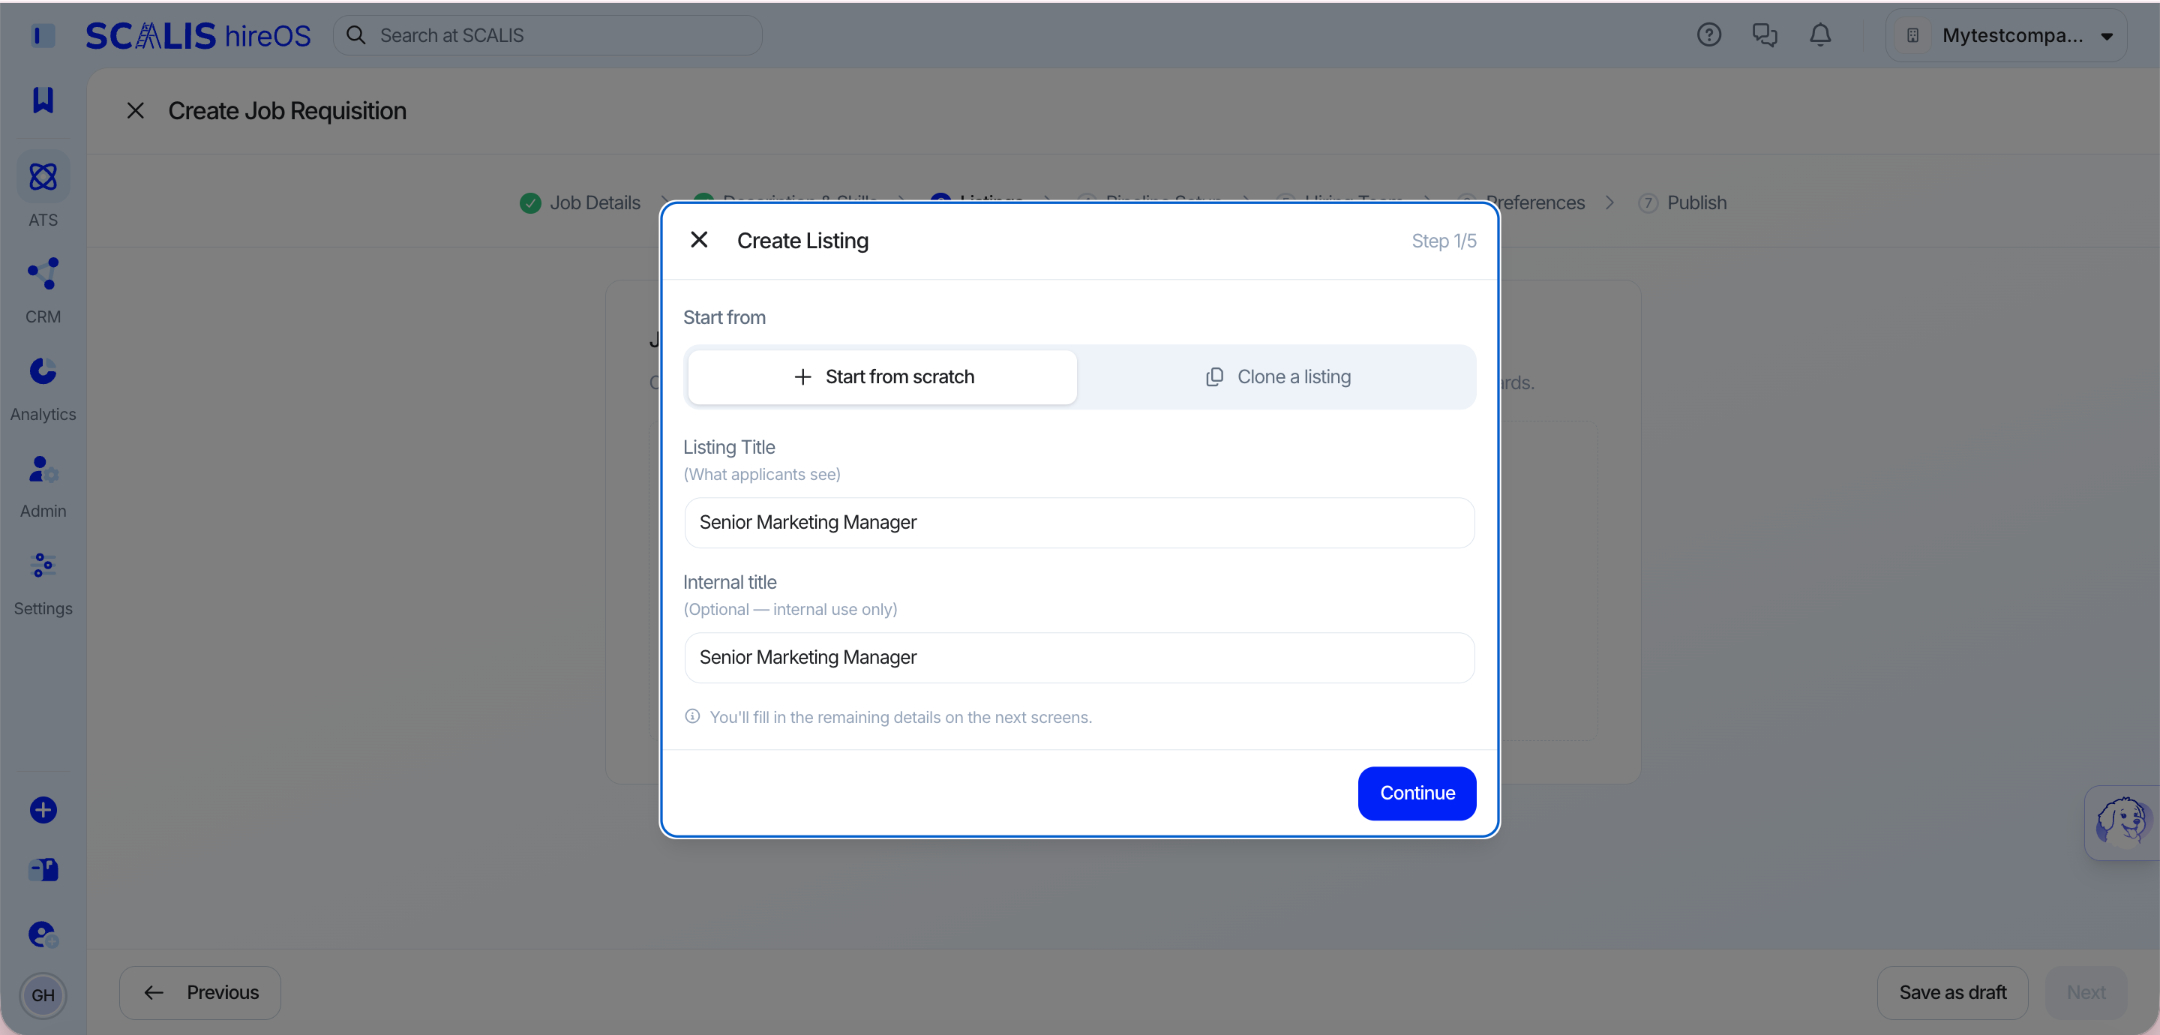
Task: Click the help question mark icon
Action: (1709, 35)
